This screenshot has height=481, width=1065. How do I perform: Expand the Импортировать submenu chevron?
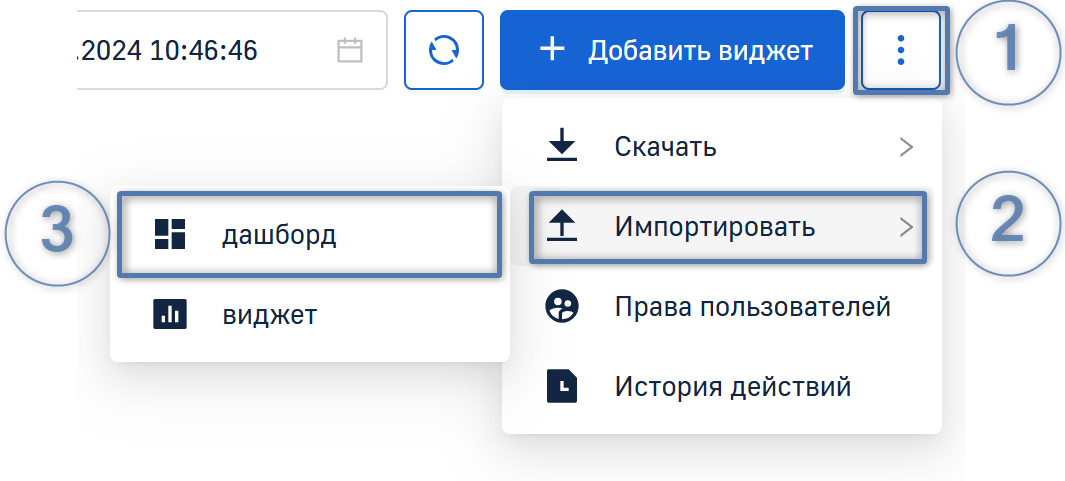(906, 227)
